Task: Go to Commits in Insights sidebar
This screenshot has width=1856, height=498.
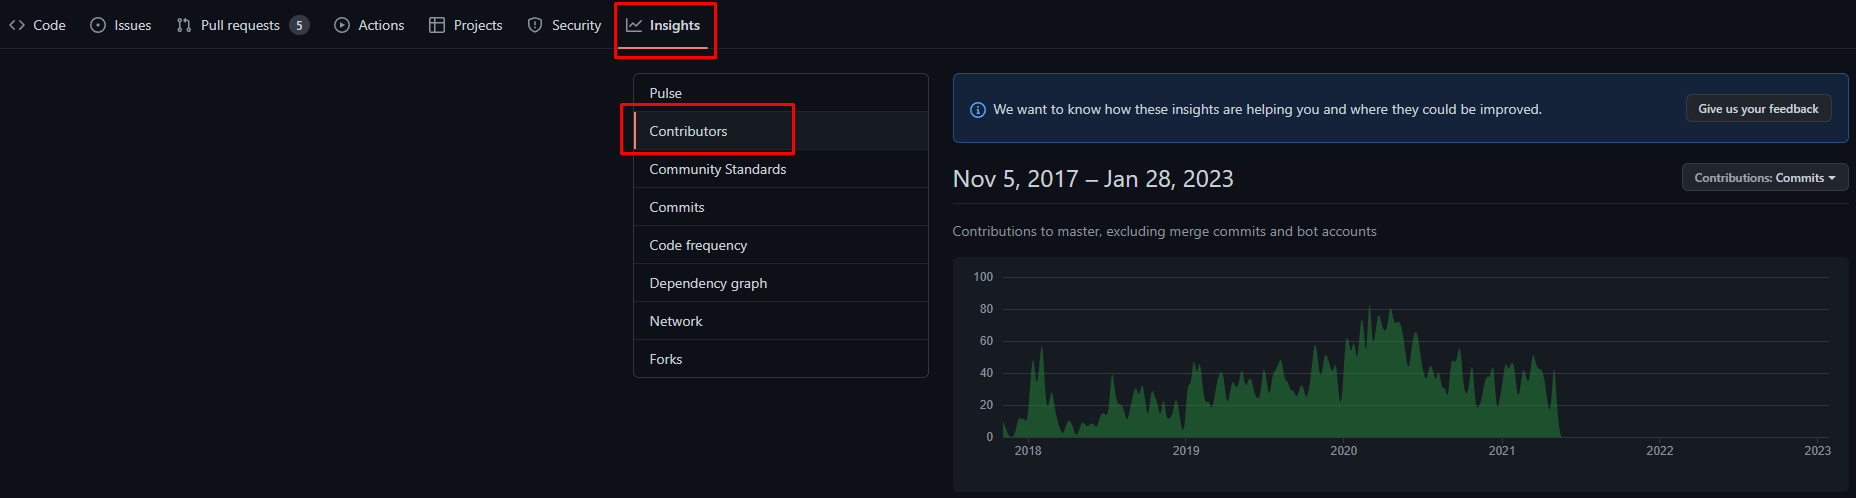Action: (677, 207)
